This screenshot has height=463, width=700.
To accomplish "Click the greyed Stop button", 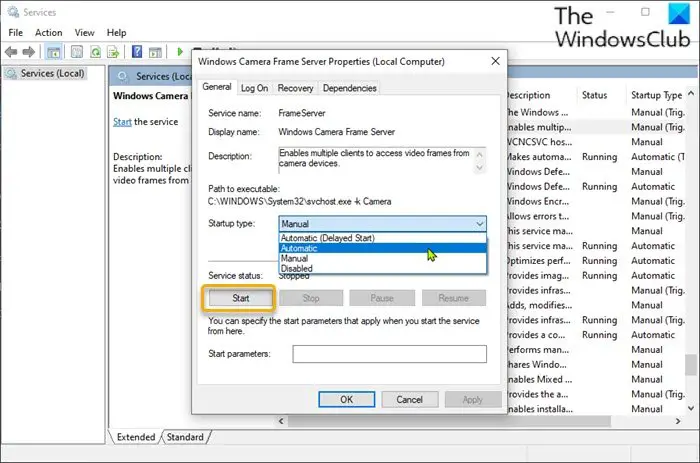I will click(311, 298).
